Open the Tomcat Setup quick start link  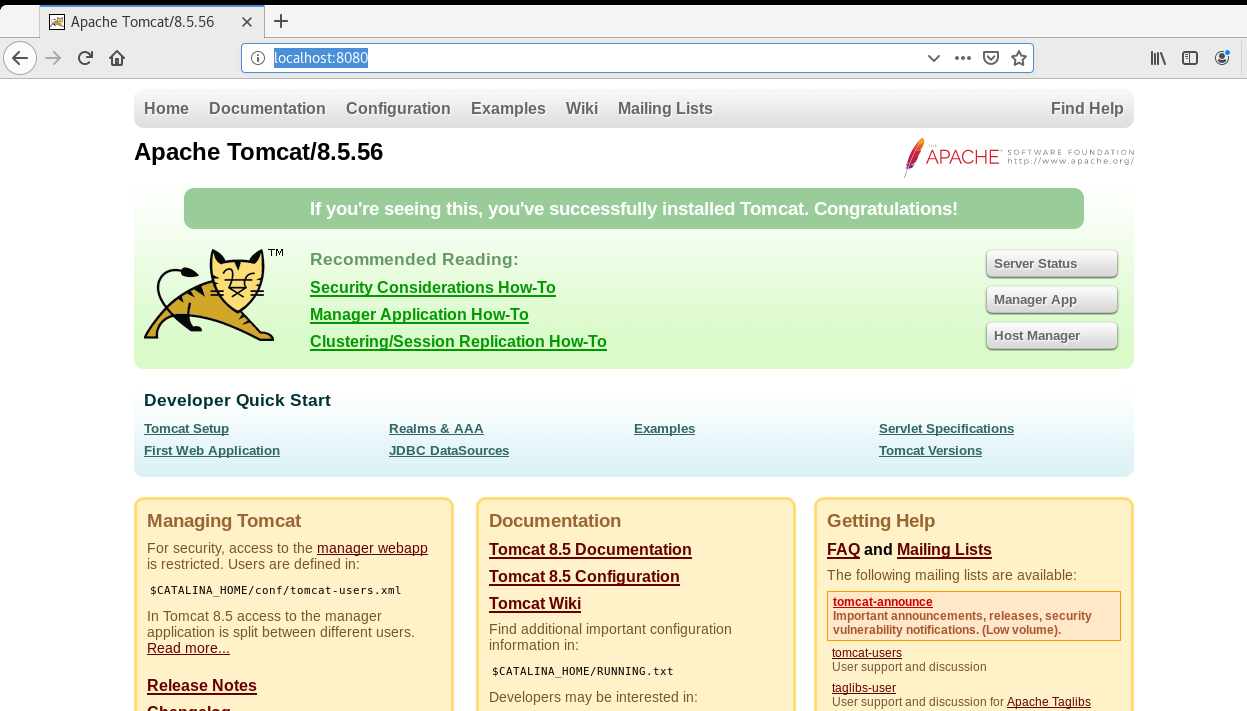[x=186, y=429]
